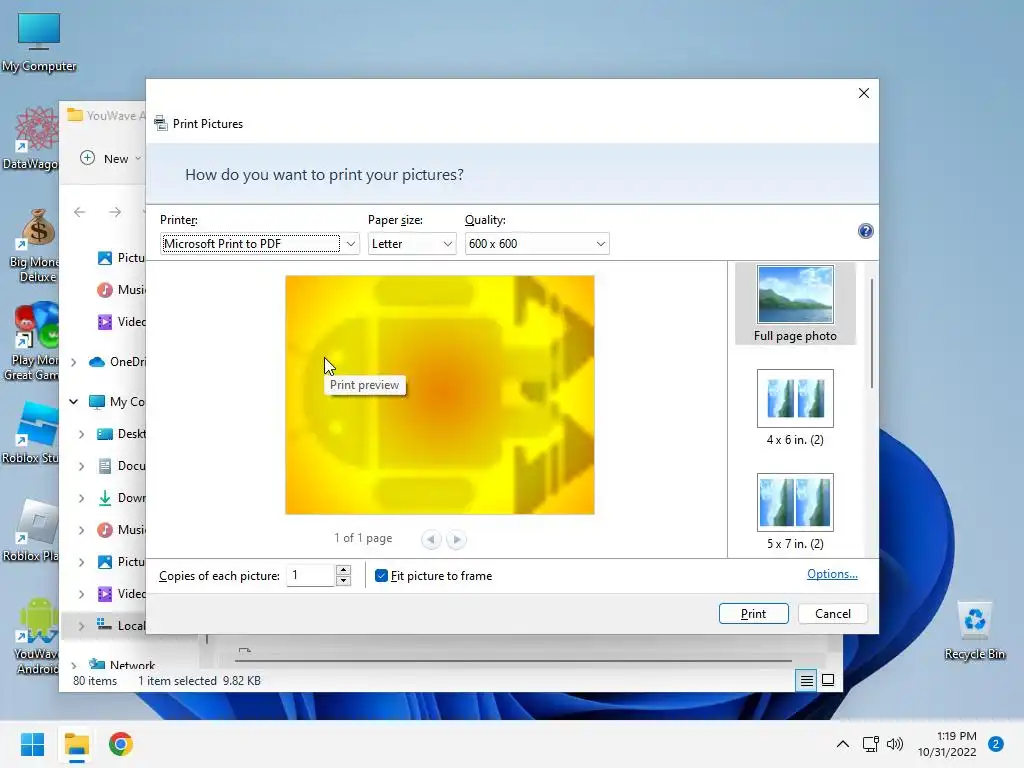
Task: Select the My Computer desktop icon
Action: click(x=39, y=42)
